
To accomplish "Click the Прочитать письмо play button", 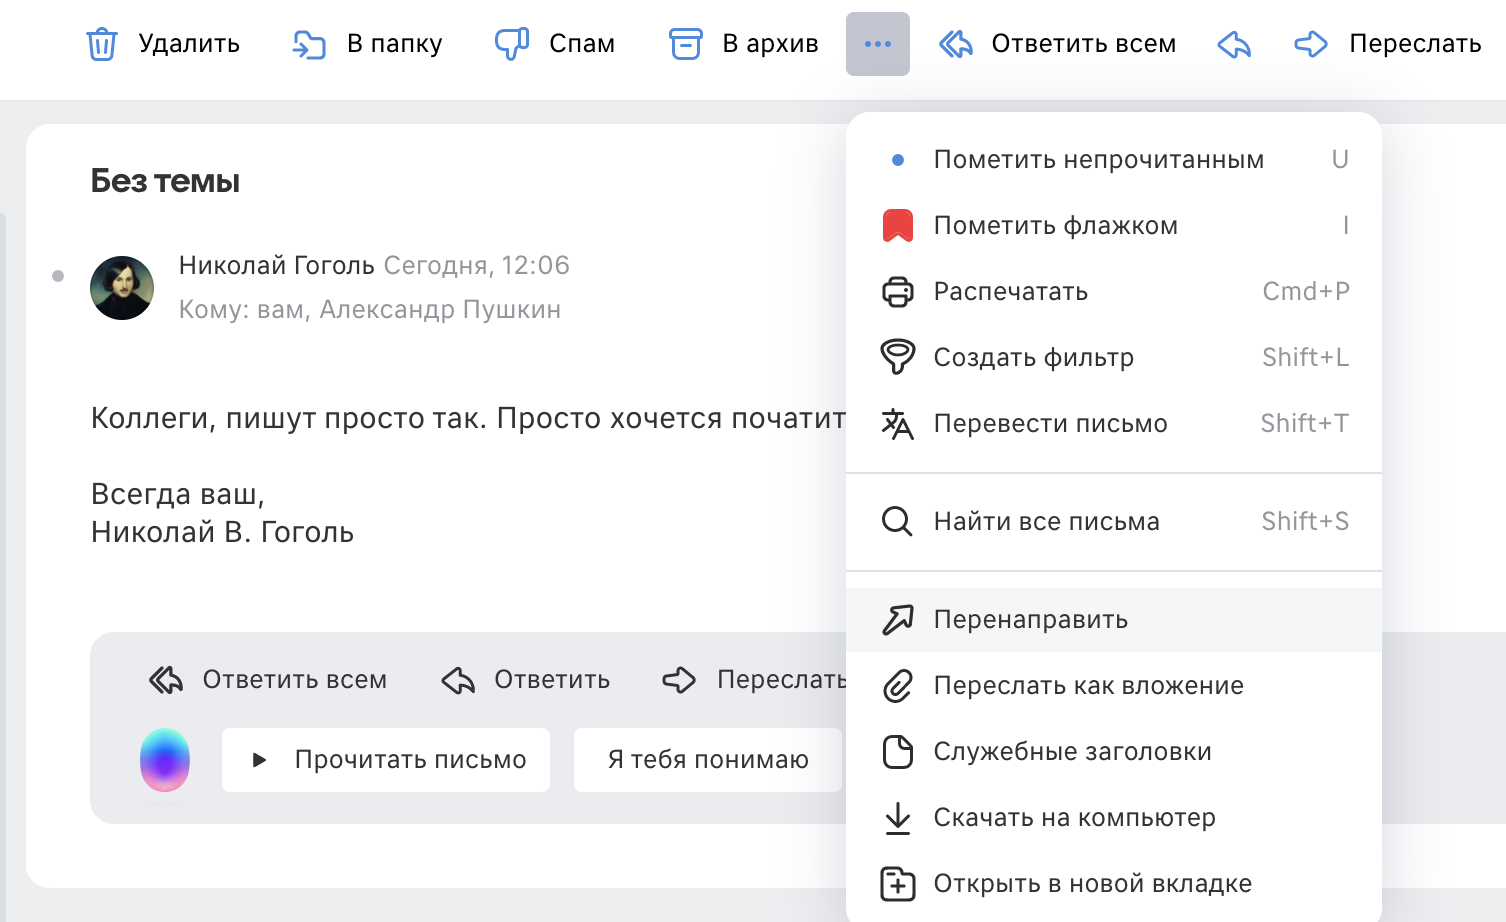I will [386, 760].
